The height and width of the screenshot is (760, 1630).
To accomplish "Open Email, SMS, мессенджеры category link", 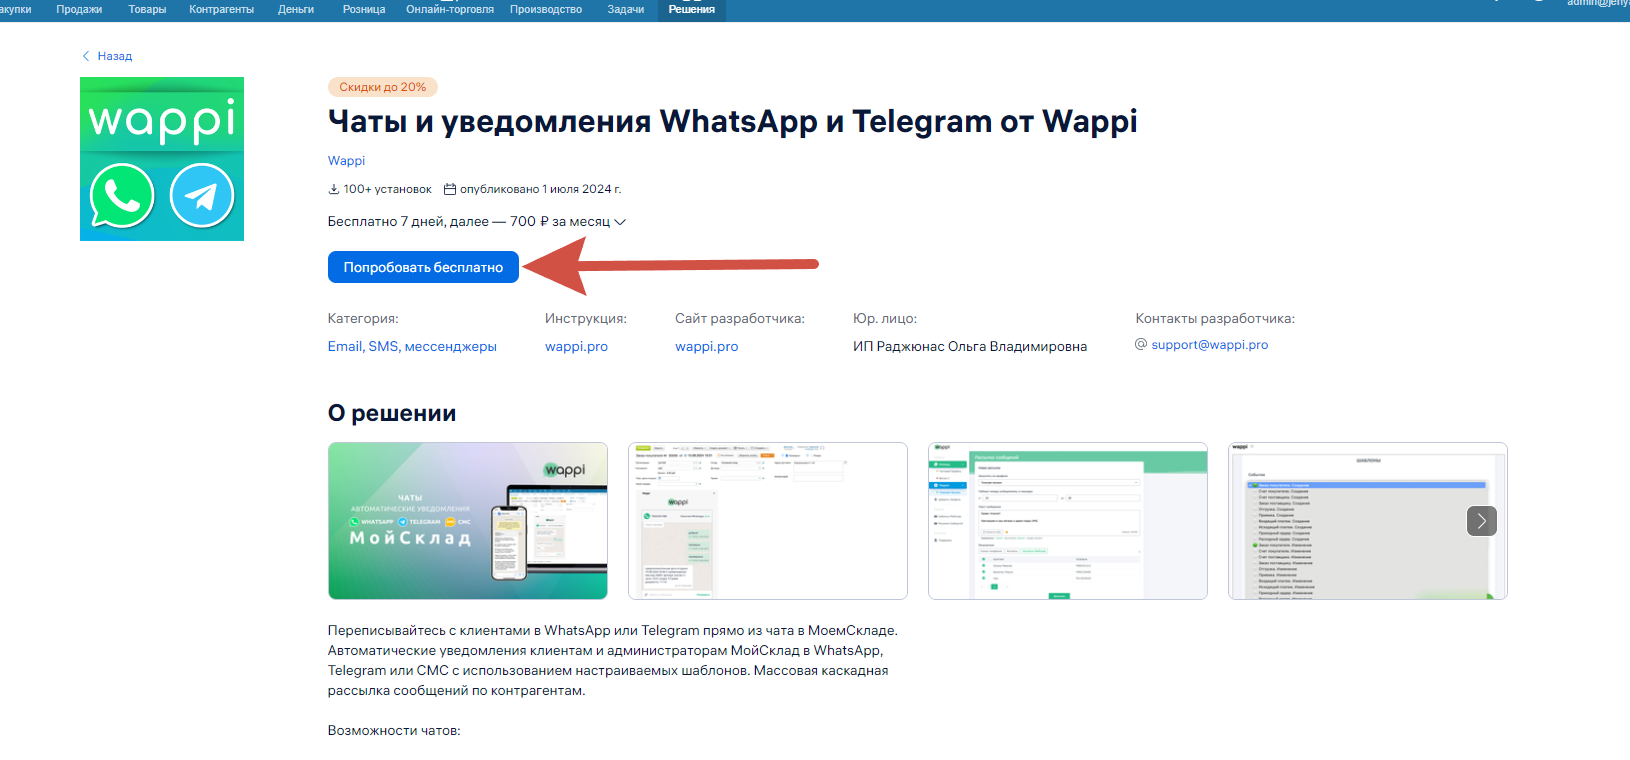I will 412,346.
